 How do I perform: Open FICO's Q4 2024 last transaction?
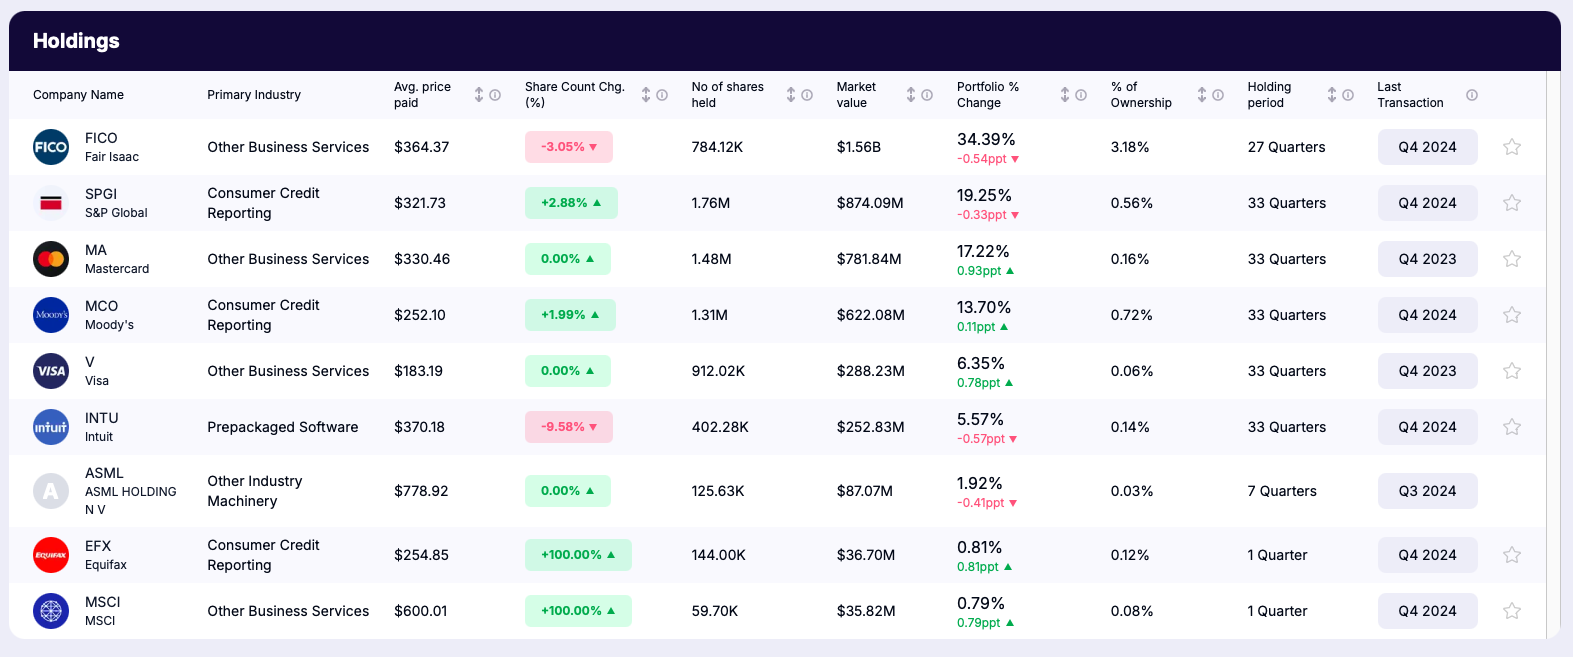tap(1427, 147)
